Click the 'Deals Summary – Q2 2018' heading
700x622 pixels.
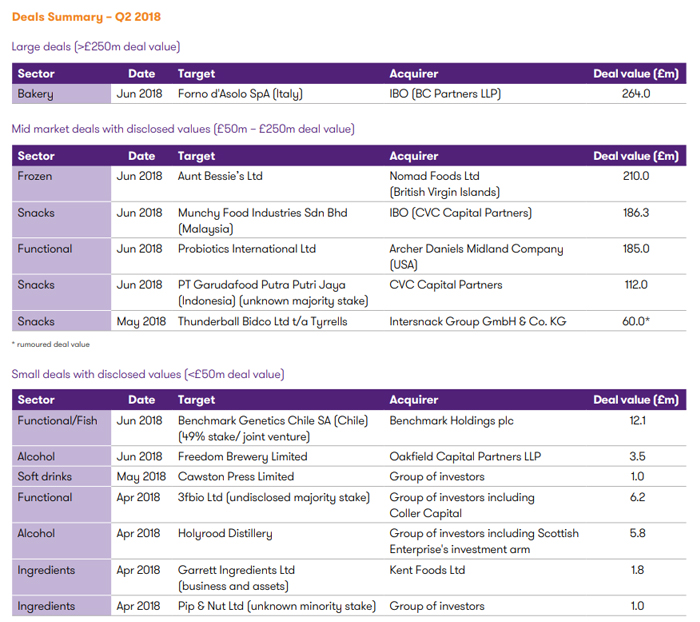click(x=86, y=17)
